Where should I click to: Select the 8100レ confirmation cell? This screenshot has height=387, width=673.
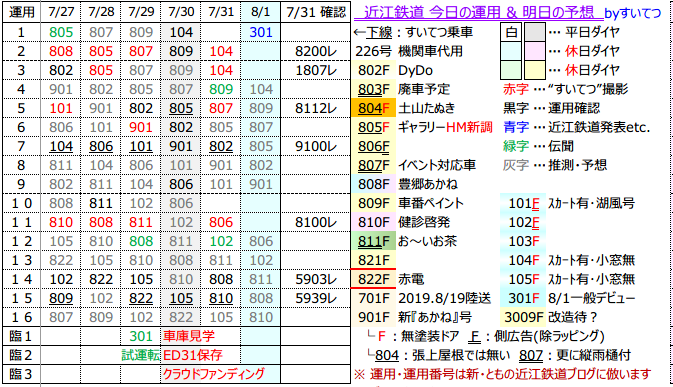pyautogui.click(x=315, y=222)
